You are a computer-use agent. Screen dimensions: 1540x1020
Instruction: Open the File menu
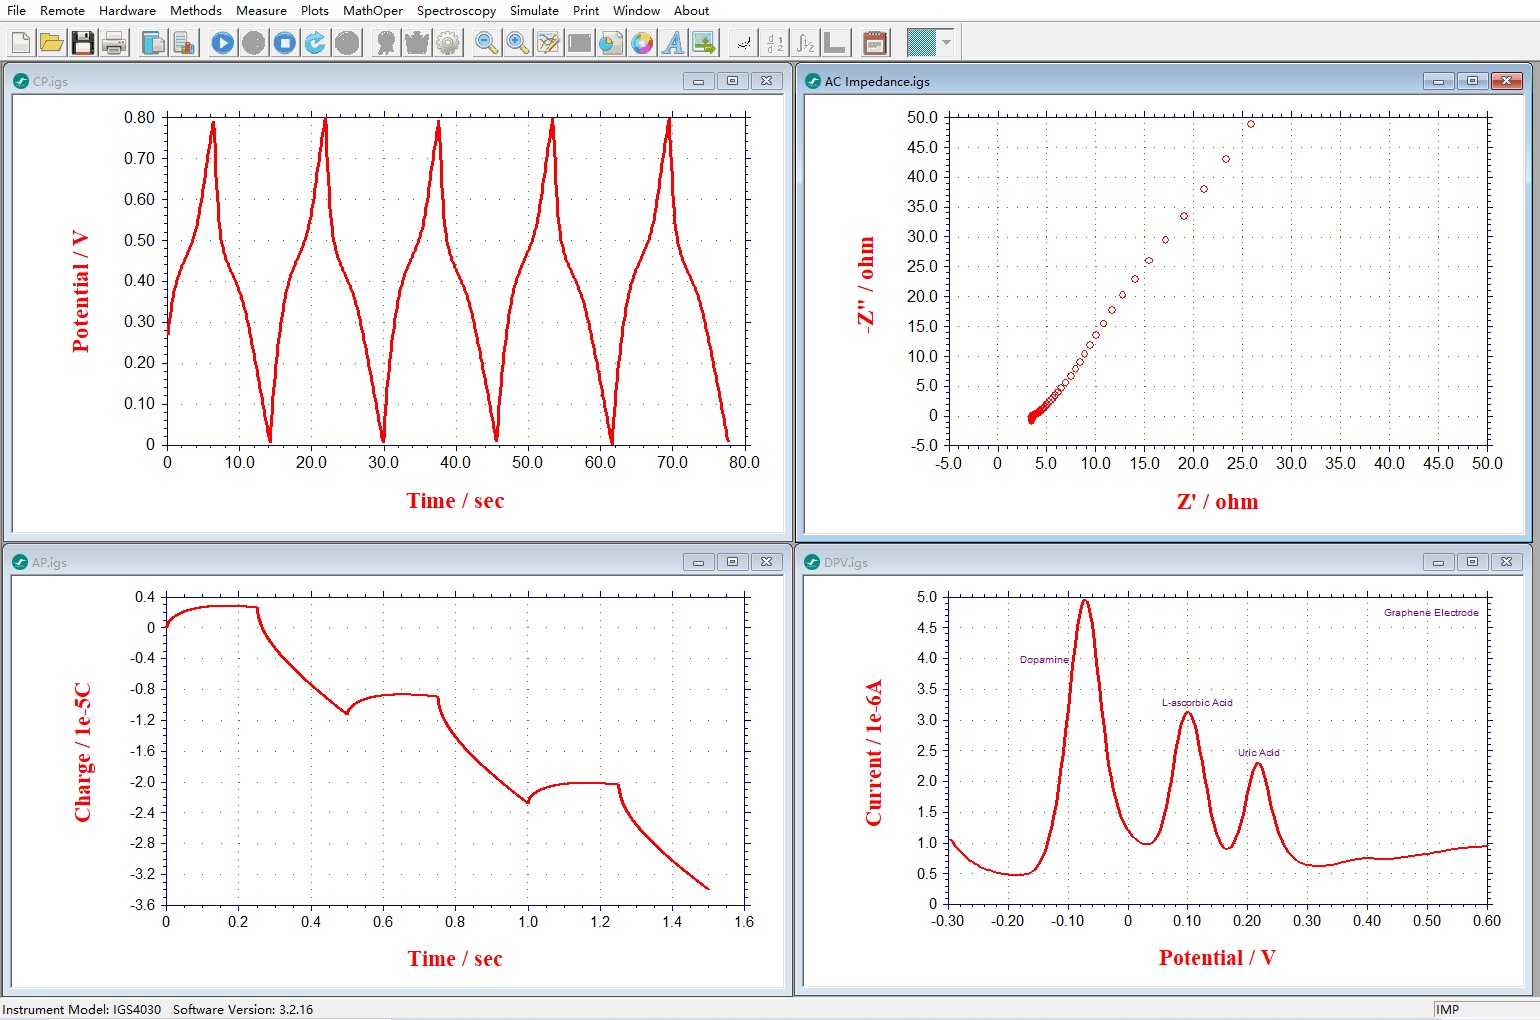[17, 11]
